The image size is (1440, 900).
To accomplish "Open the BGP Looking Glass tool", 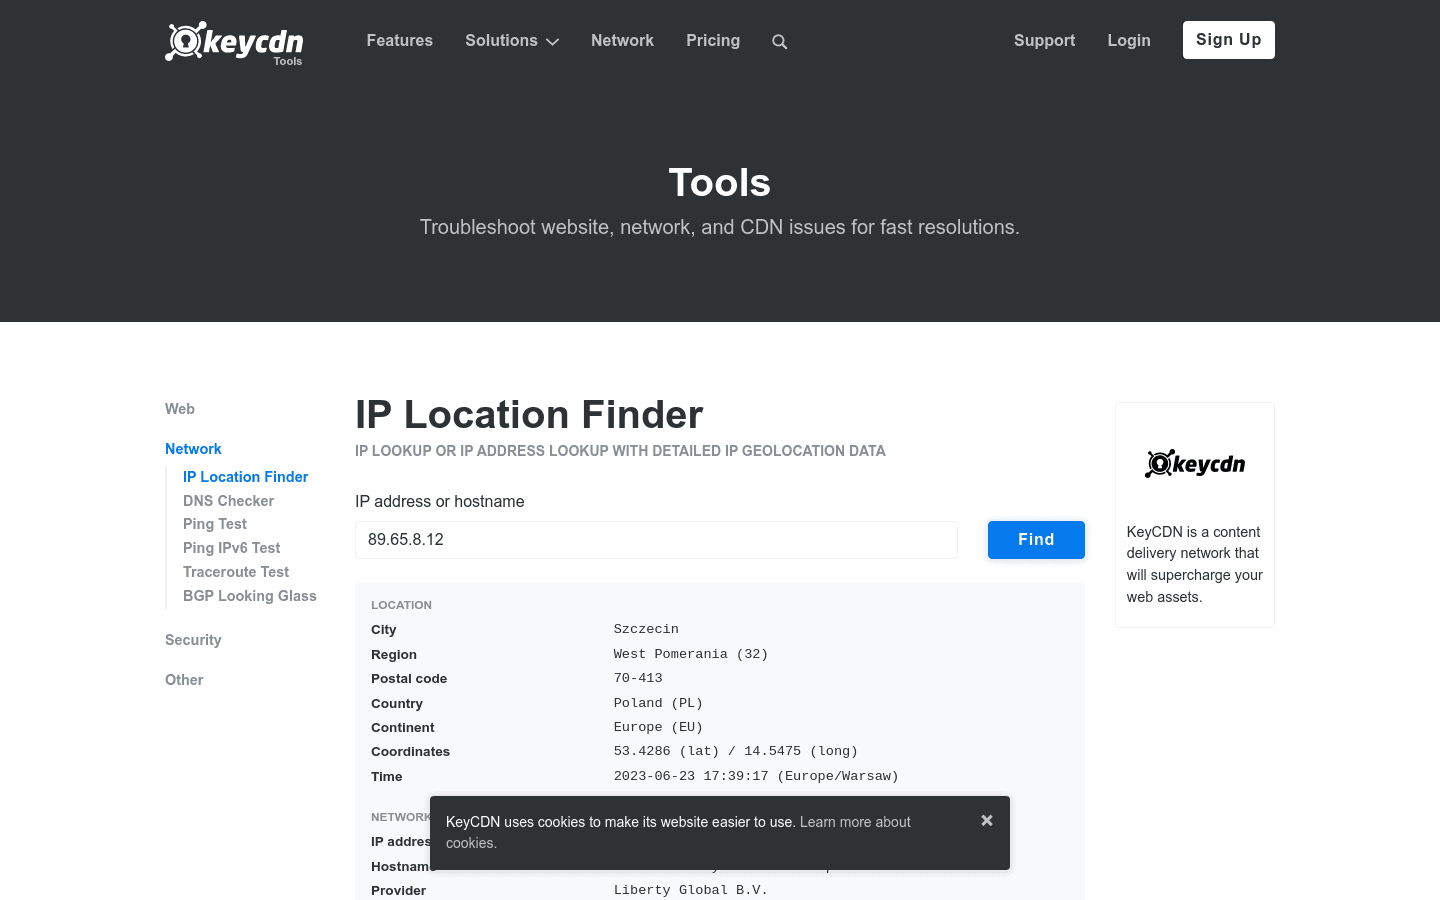I will click(249, 595).
